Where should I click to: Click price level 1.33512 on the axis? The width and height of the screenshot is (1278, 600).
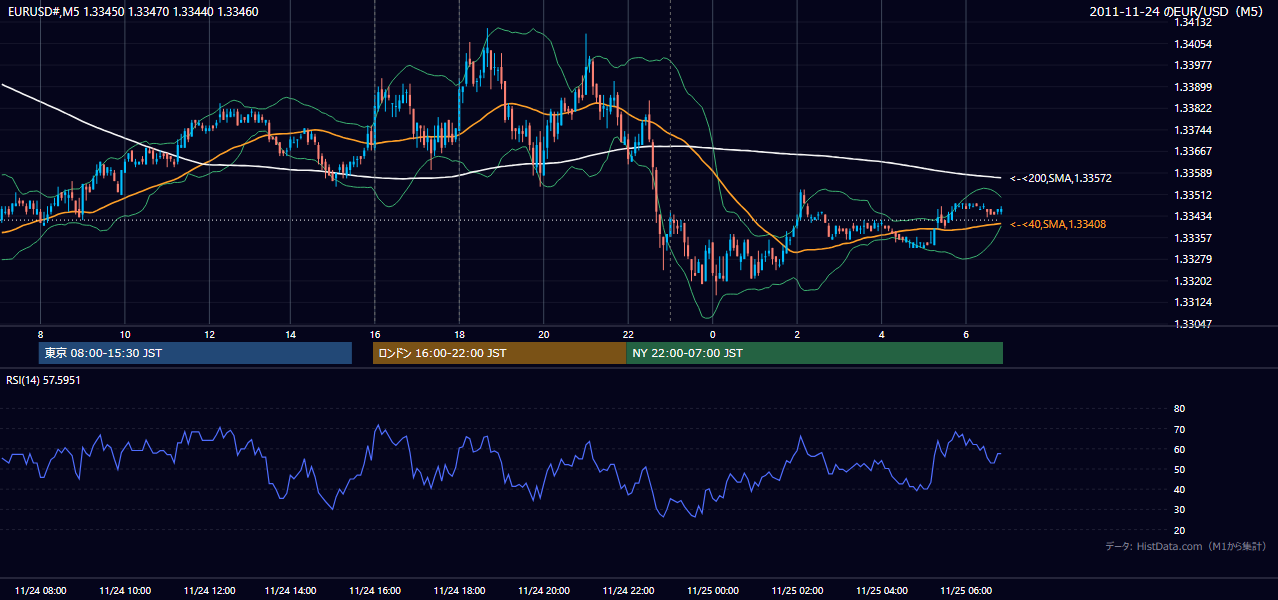pyautogui.click(x=1194, y=195)
